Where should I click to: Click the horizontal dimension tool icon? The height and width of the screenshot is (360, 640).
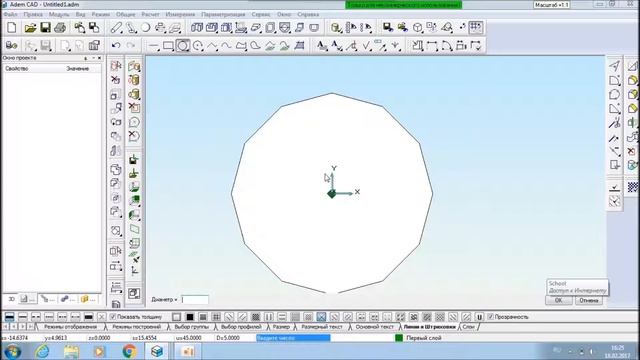431,46
